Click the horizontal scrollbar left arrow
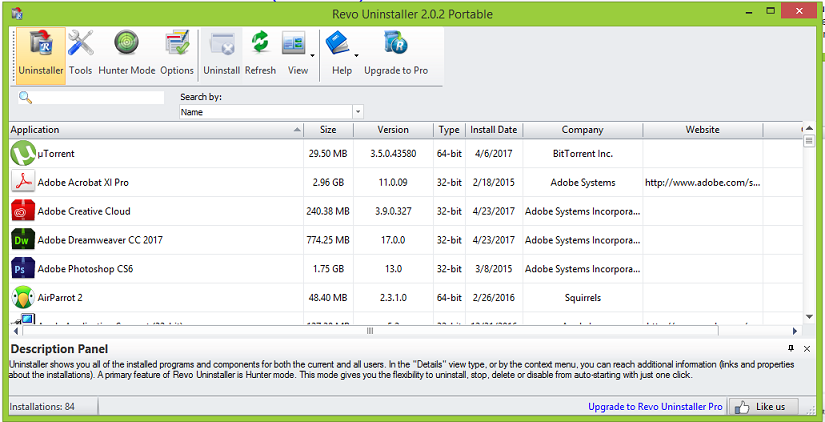Viewport: 825px width, 422px height. pyautogui.click(x=15, y=331)
